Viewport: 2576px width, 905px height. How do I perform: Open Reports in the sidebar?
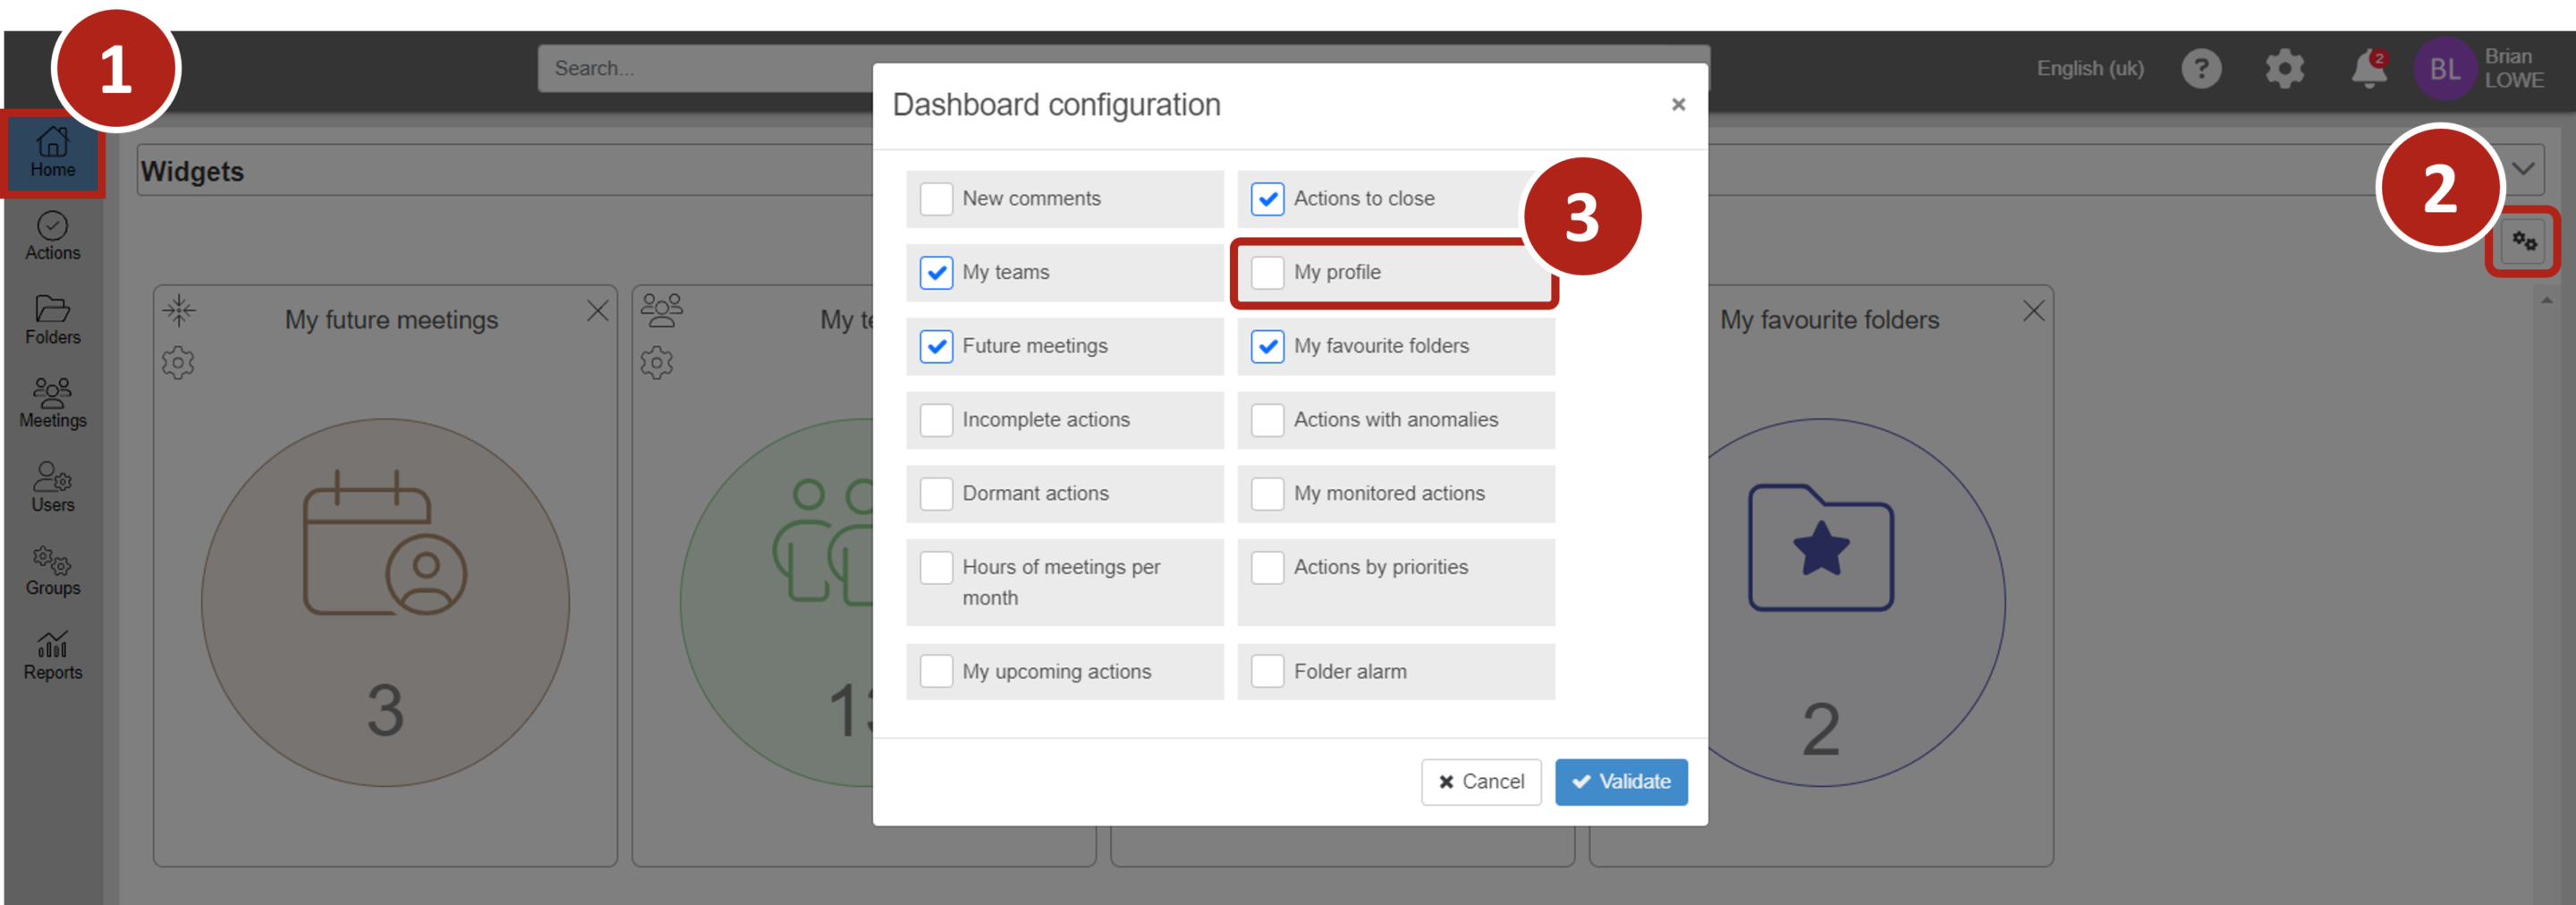click(52, 656)
